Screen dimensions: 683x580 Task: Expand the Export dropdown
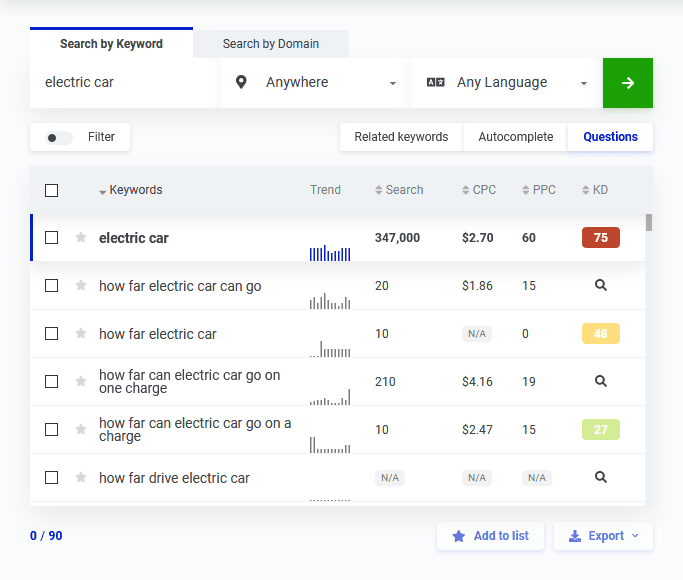coord(603,536)
